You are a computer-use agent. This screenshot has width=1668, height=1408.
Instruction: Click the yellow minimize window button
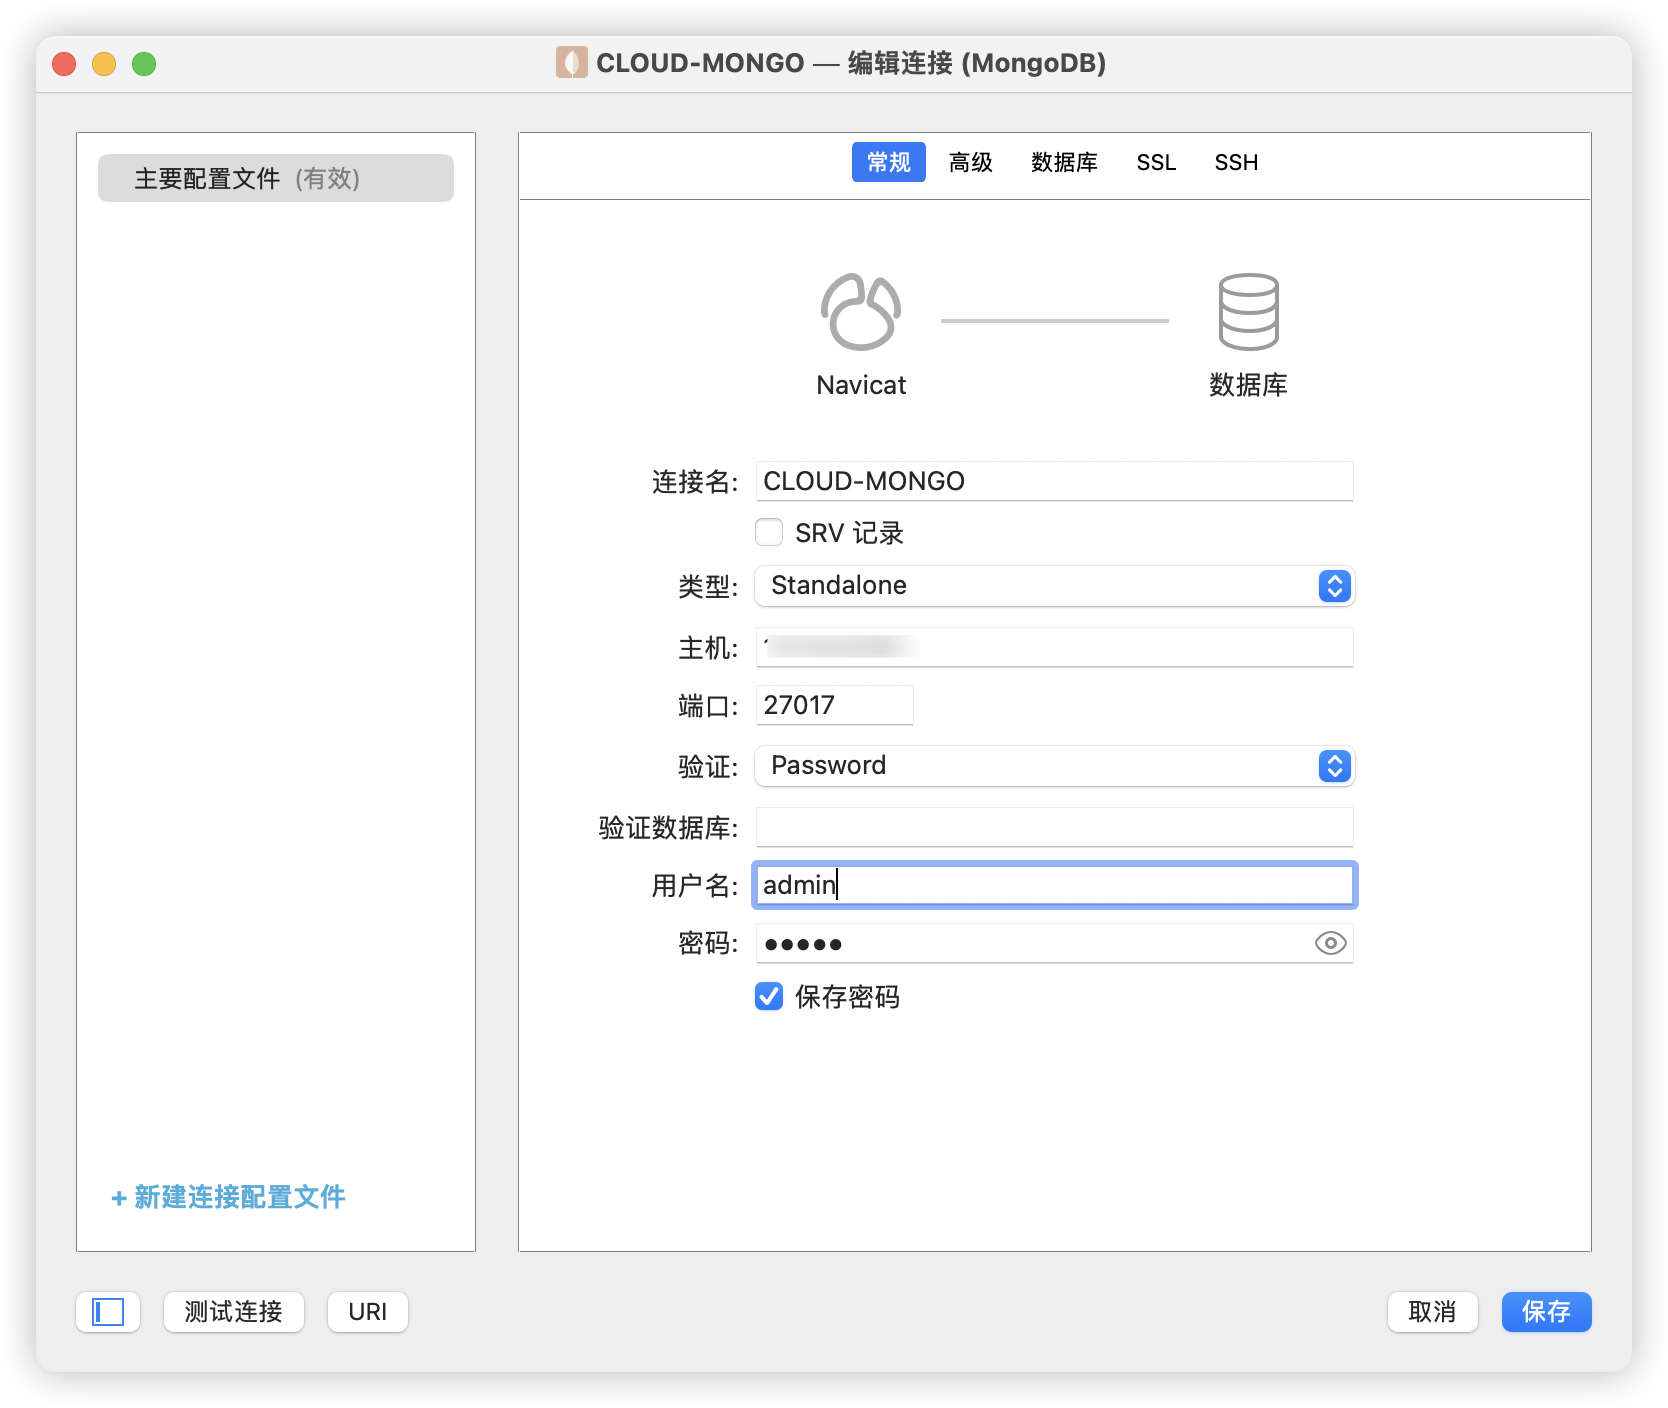coord(104,64)
